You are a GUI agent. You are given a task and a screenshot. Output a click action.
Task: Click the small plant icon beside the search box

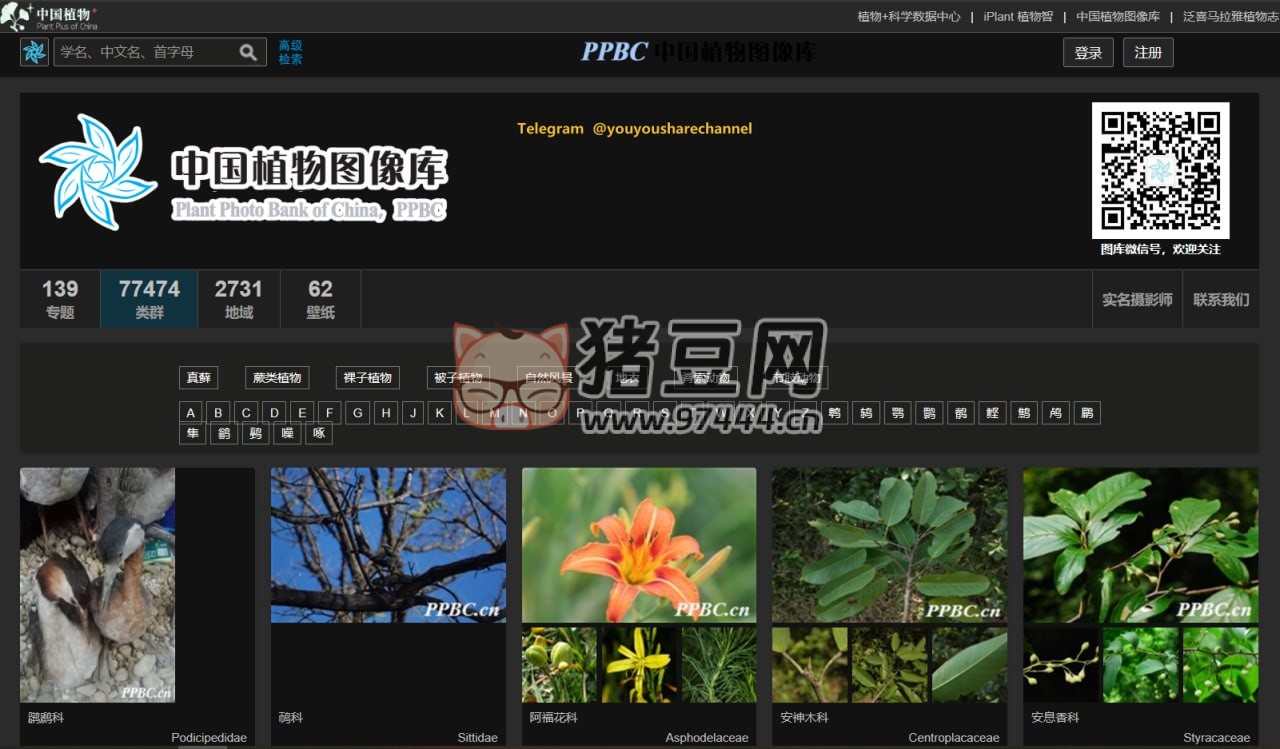pyautogui.click(x=33, y=52)
